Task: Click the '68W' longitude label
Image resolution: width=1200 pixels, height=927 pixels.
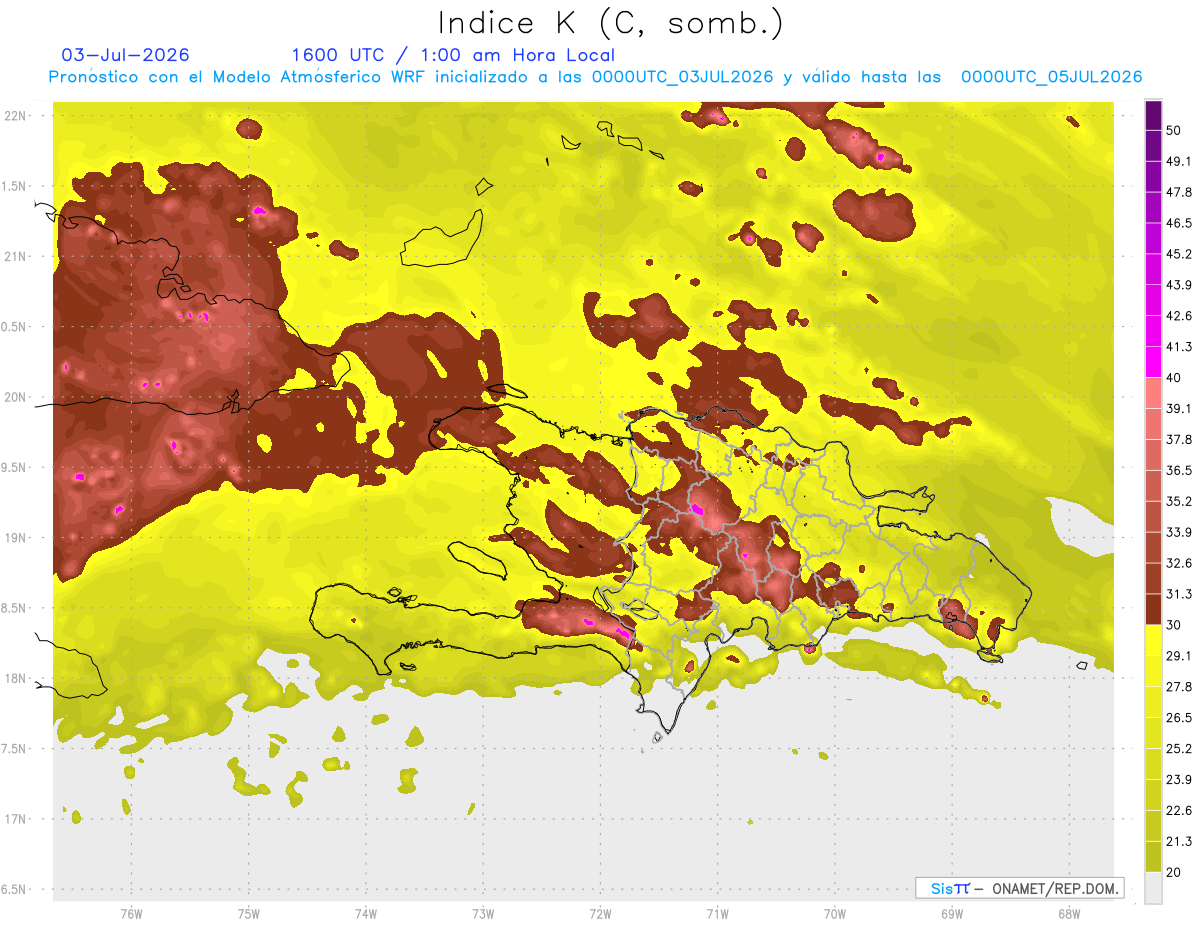Action: pyautogui.click(x=1069, y=914)
